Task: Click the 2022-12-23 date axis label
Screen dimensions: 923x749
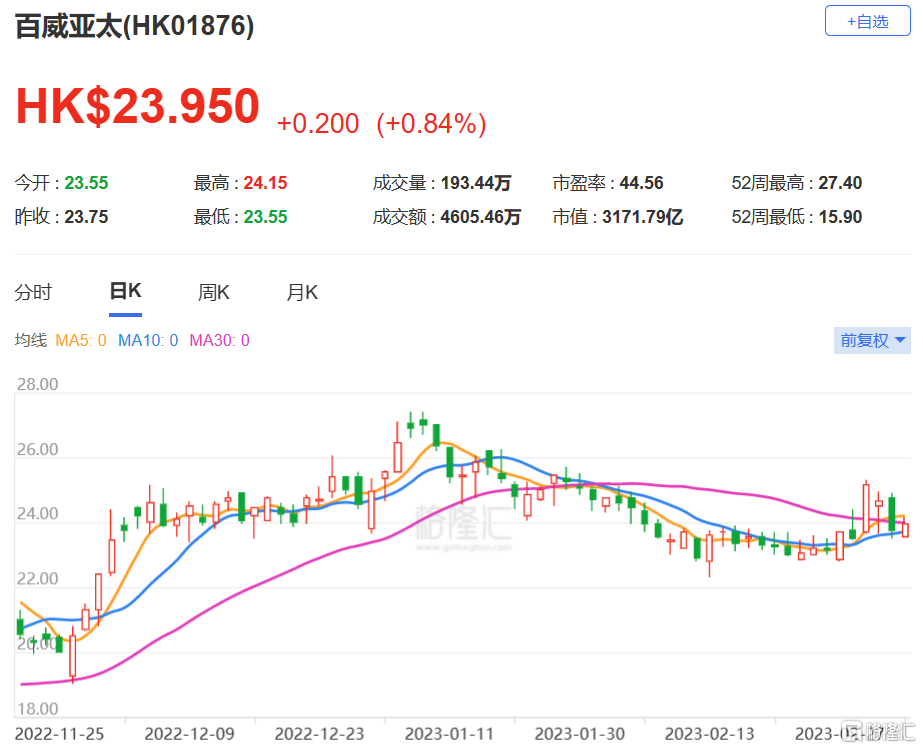Action: 320,734
